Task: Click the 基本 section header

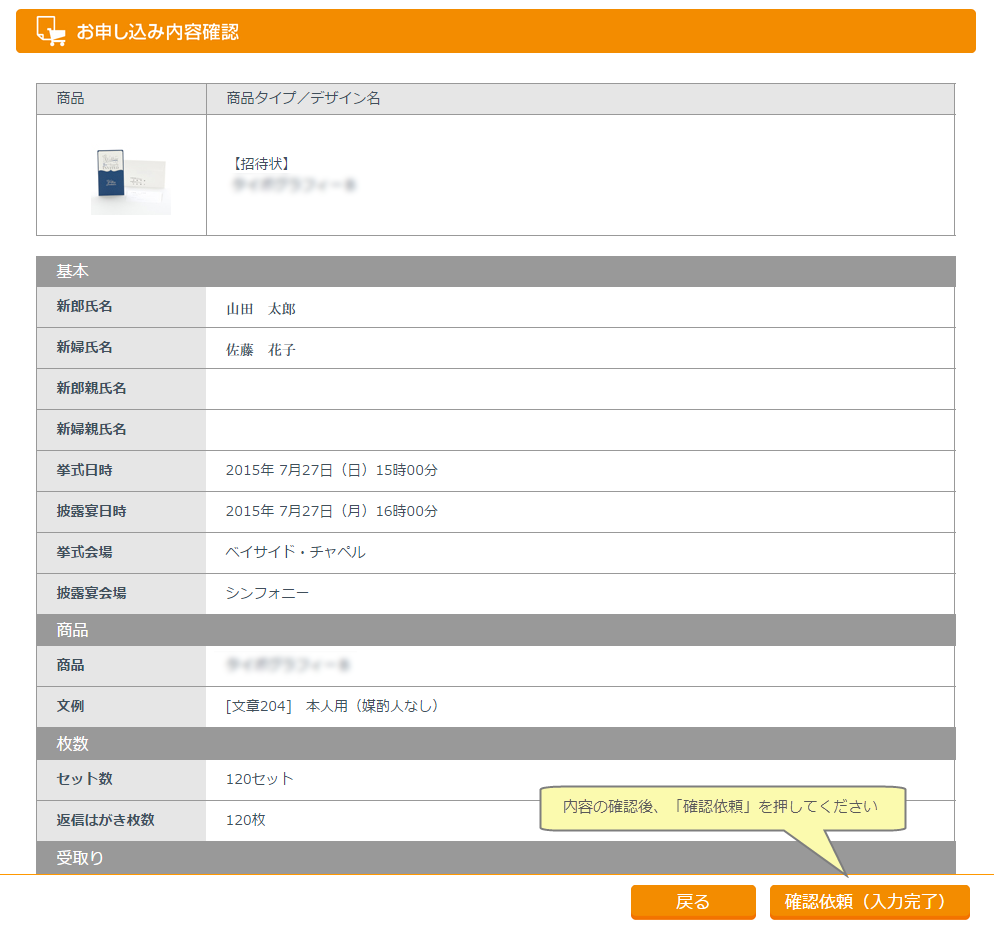Action: click(72, 271)
